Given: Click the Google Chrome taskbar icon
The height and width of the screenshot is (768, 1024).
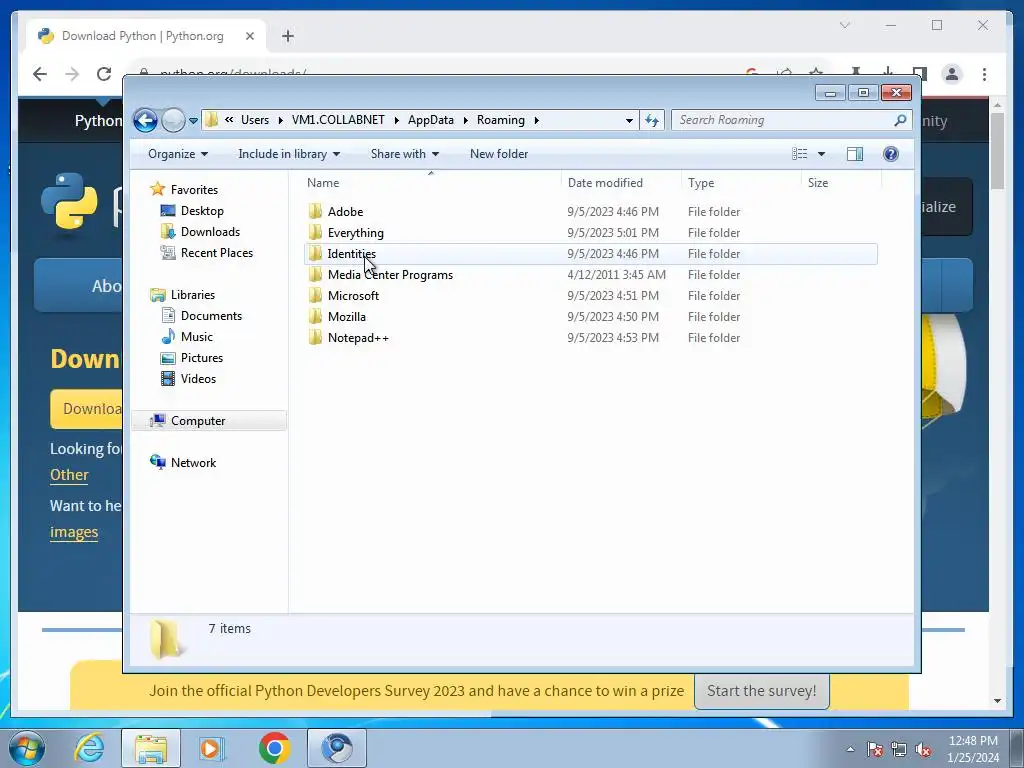Looking at the screenshot, I should tap(274, 748).
